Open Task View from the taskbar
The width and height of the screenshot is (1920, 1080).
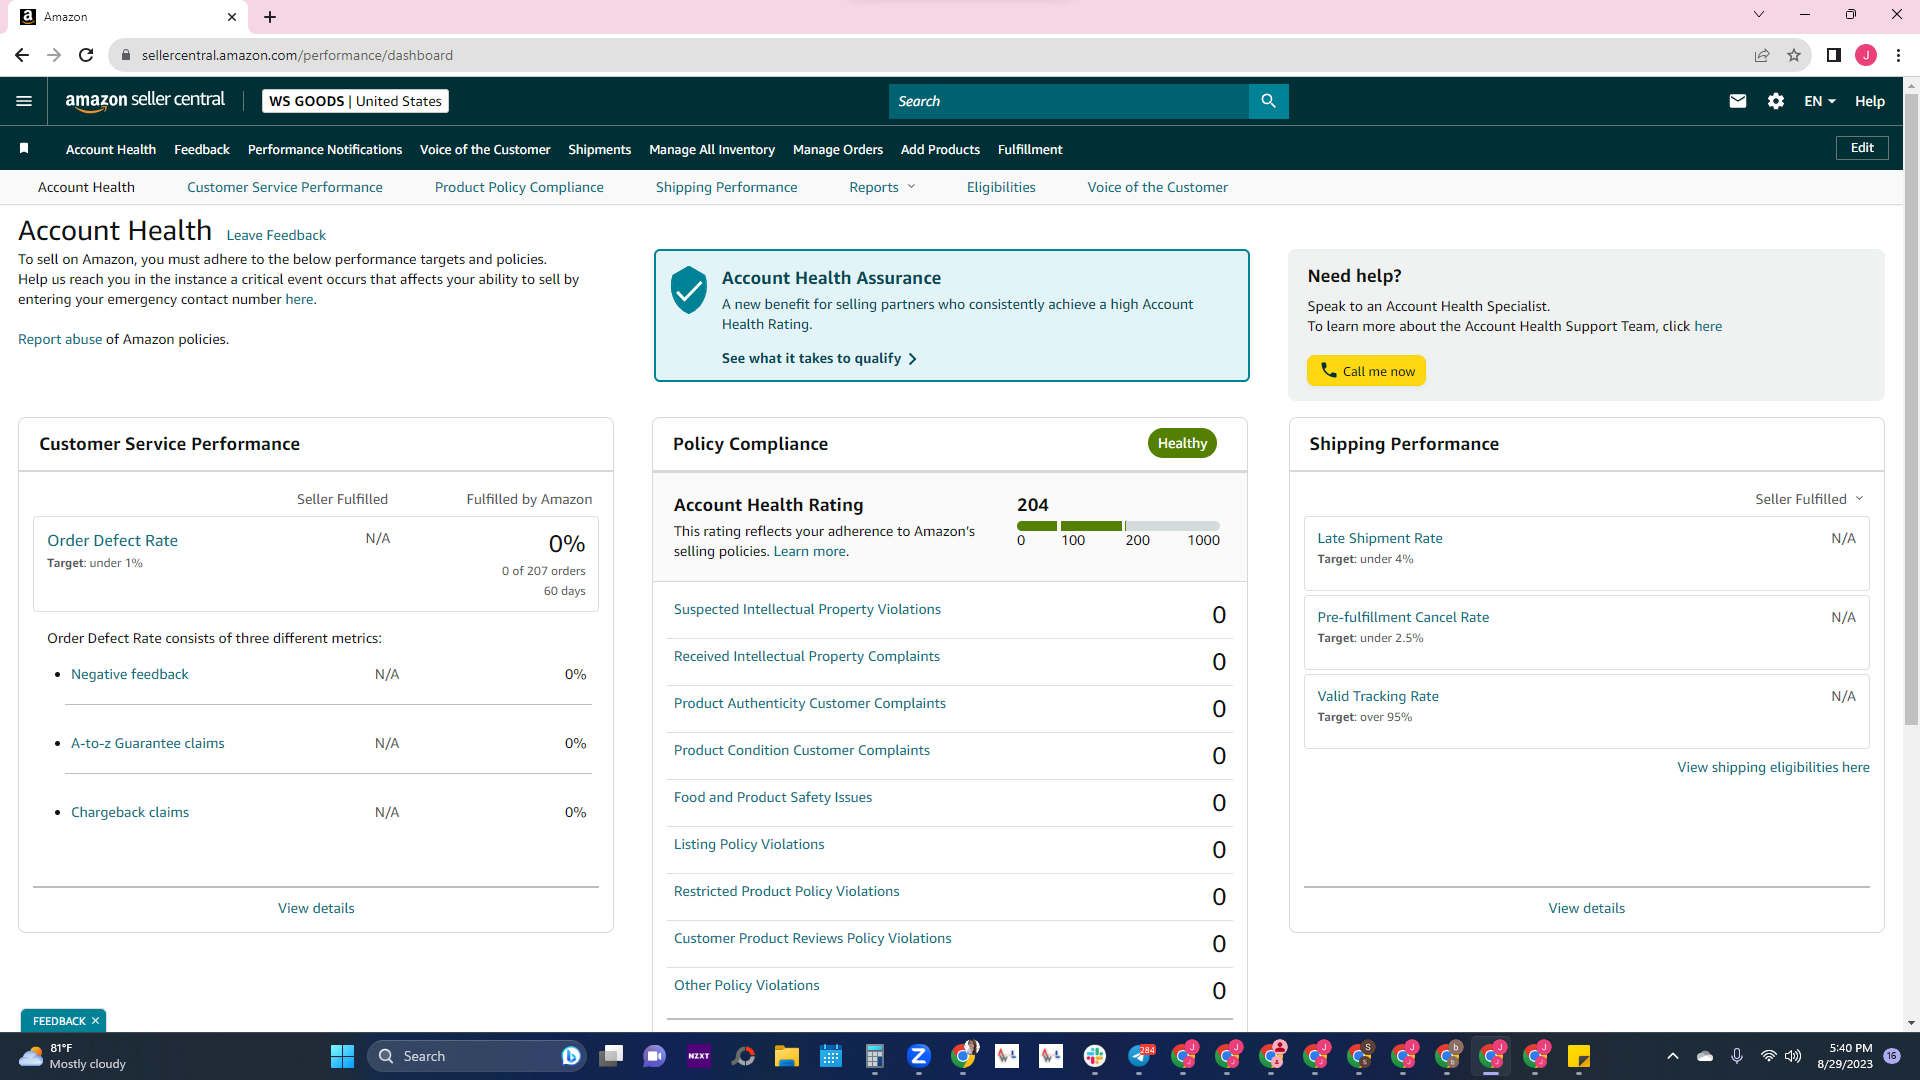(x=611, y=1056)
